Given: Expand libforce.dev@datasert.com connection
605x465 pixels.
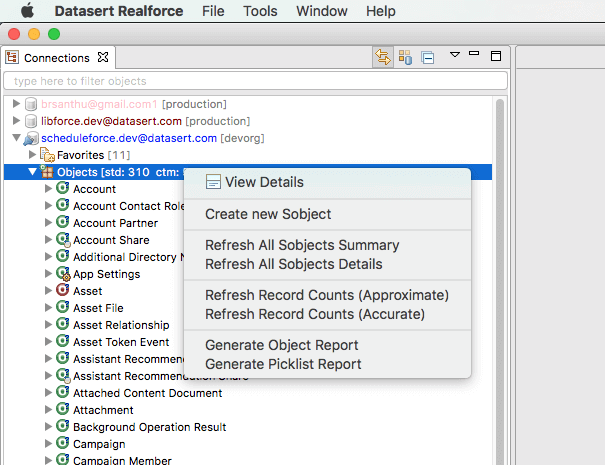Looking at the screenshot, I should pyautogui.click(x=16, y=120).
